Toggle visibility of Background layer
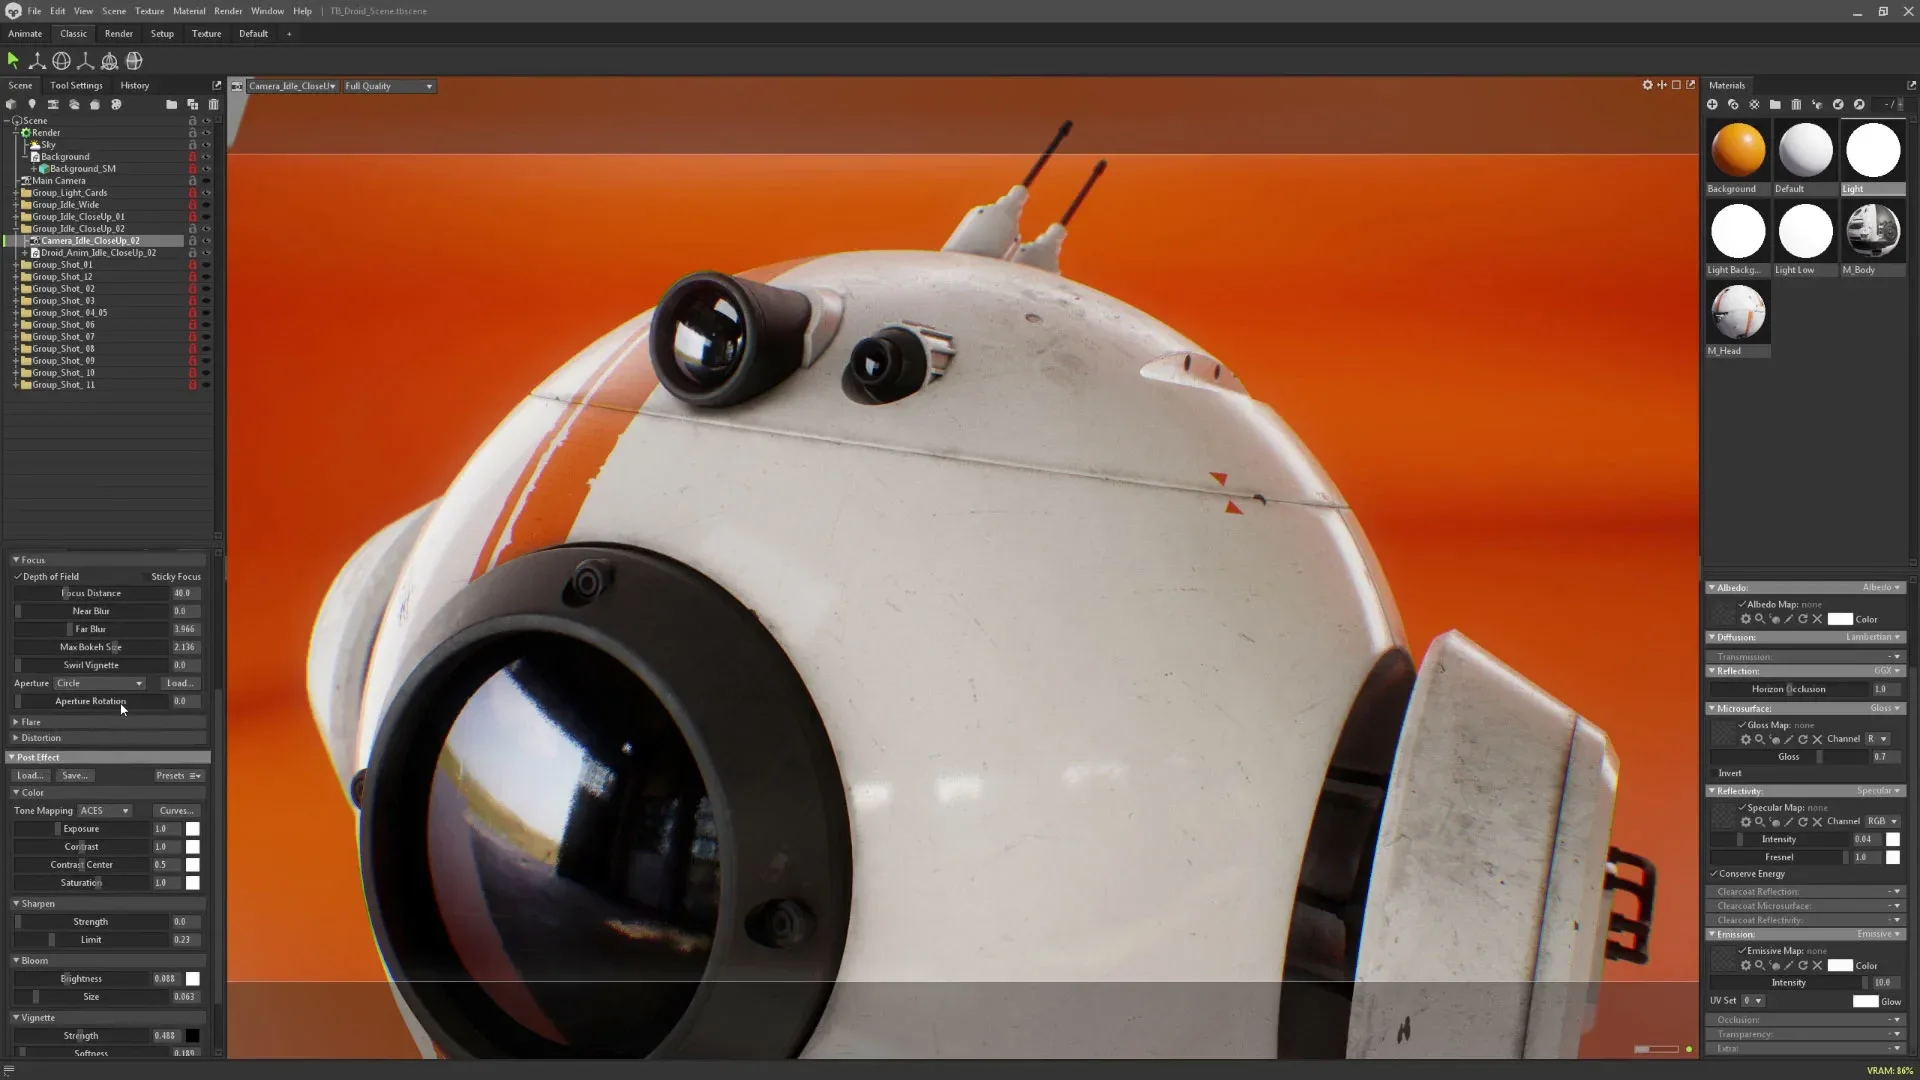Image resolution: width=1920 pixels, height=1080 pixels. [206, 157]
